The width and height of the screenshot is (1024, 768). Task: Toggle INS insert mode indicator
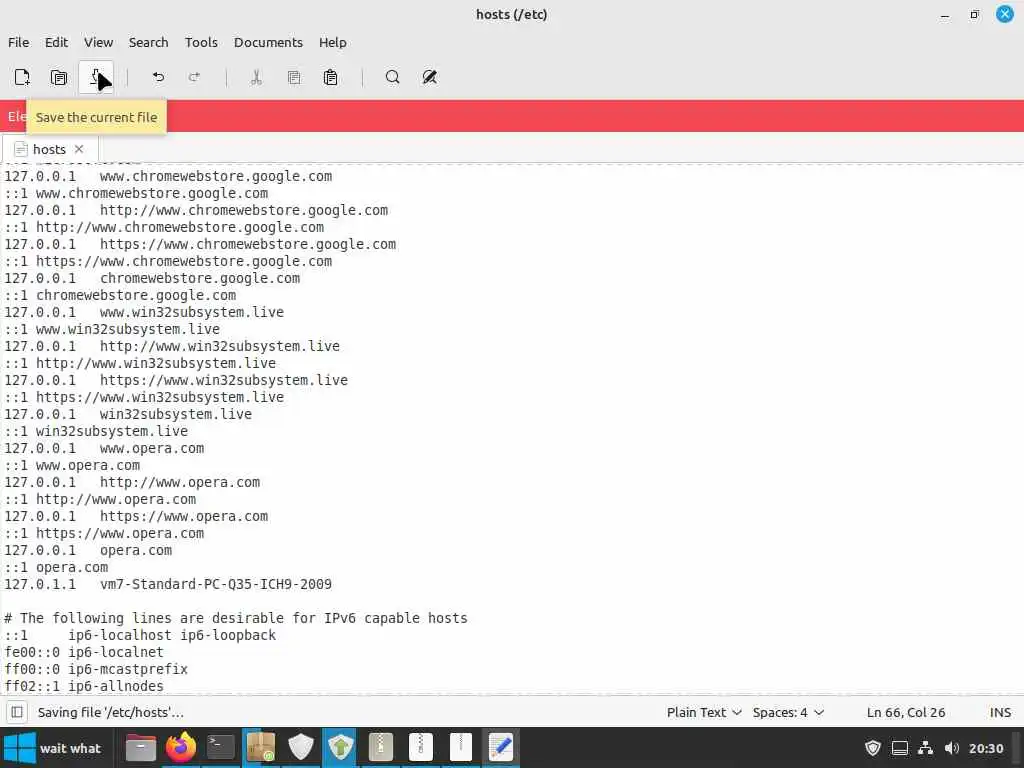pyautogui.click(x=1000, y=712)
